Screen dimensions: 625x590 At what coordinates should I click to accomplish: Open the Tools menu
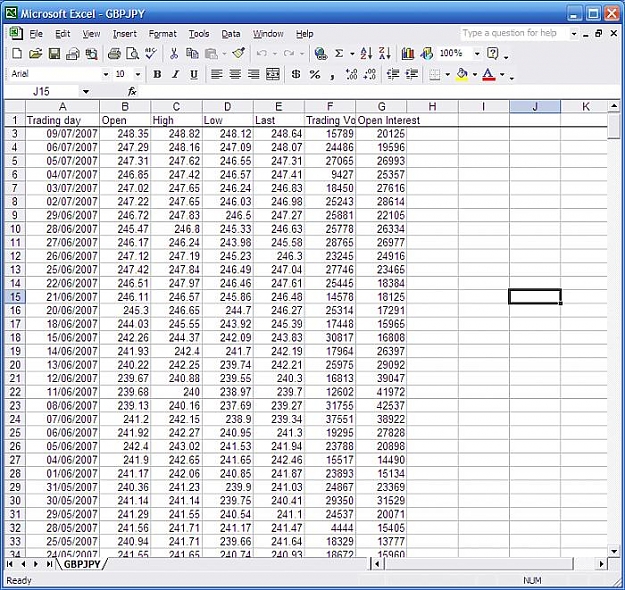pos(199,34)
